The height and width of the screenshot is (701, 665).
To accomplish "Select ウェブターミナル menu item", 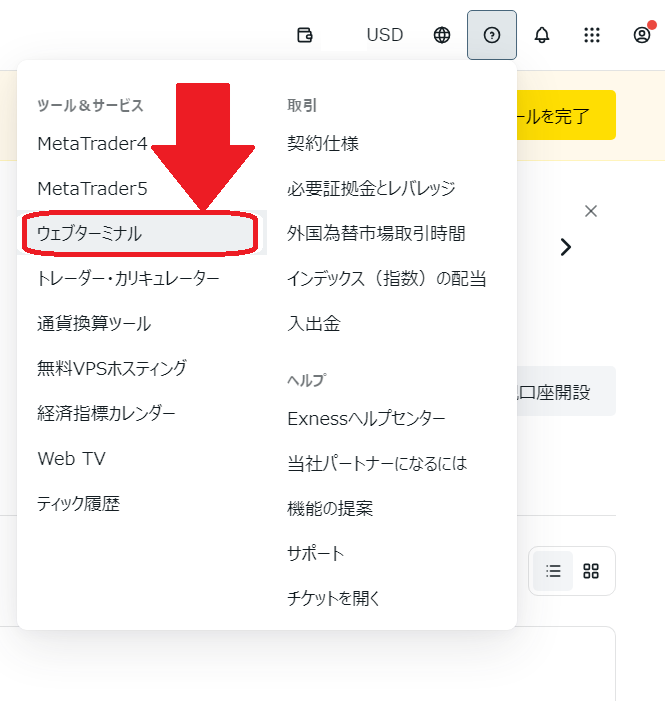I will [x=142, y=233].
